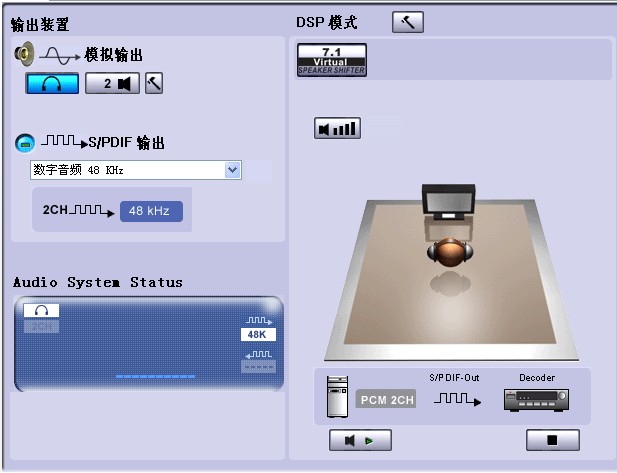The width and height of the screenshot is (617, 473).
Task: Click the S/PDIF output round icon
Action: tap(24, 143)
